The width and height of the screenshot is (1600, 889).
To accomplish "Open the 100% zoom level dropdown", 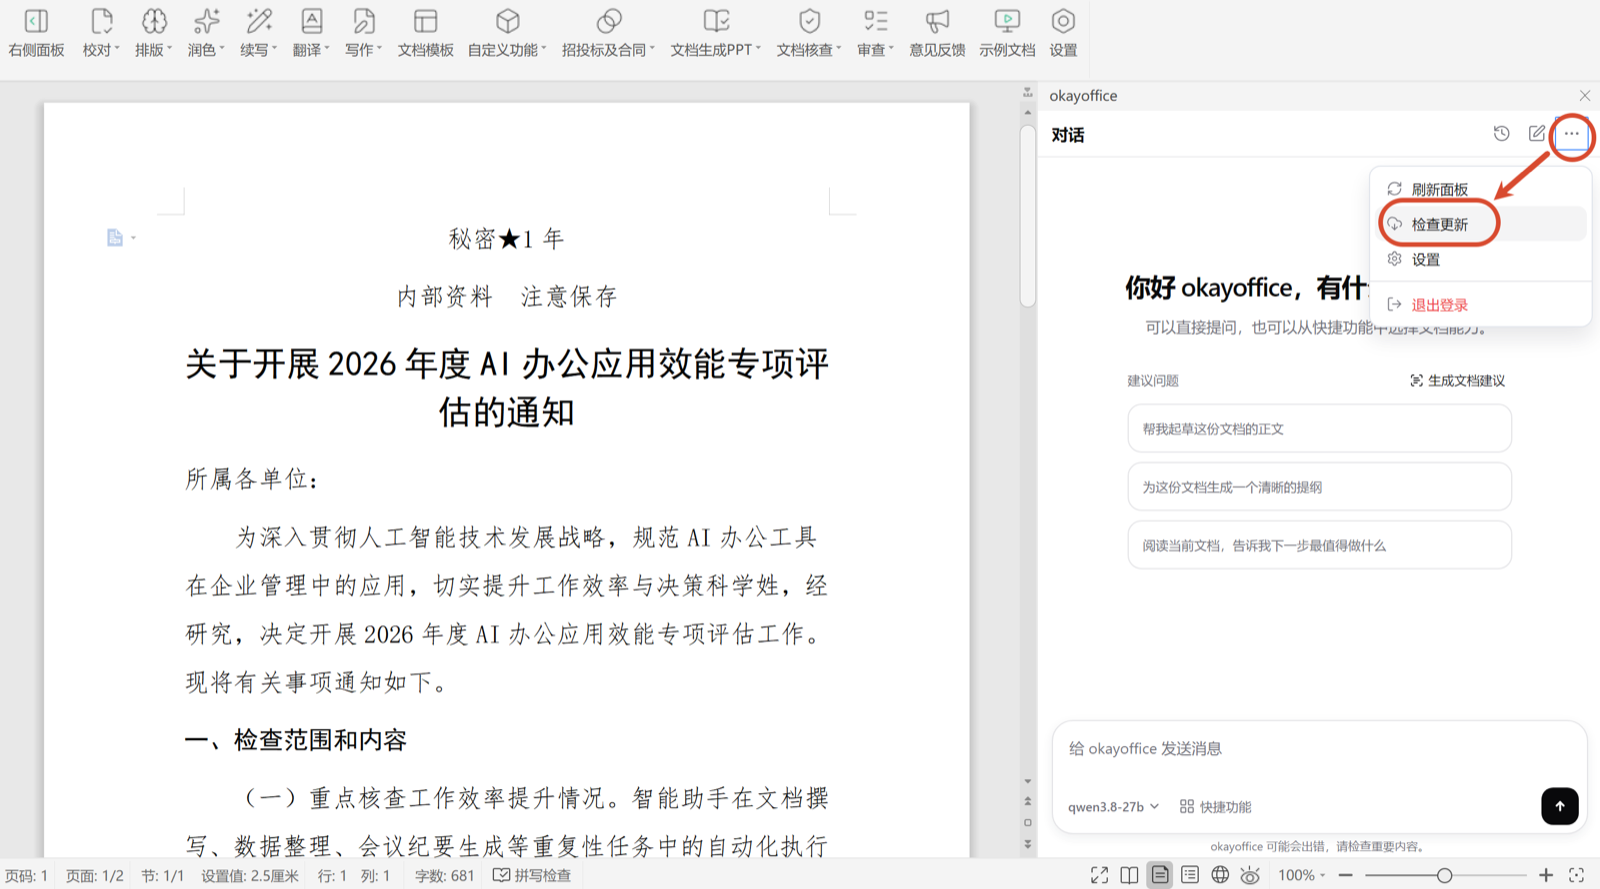I will 1301,875.
